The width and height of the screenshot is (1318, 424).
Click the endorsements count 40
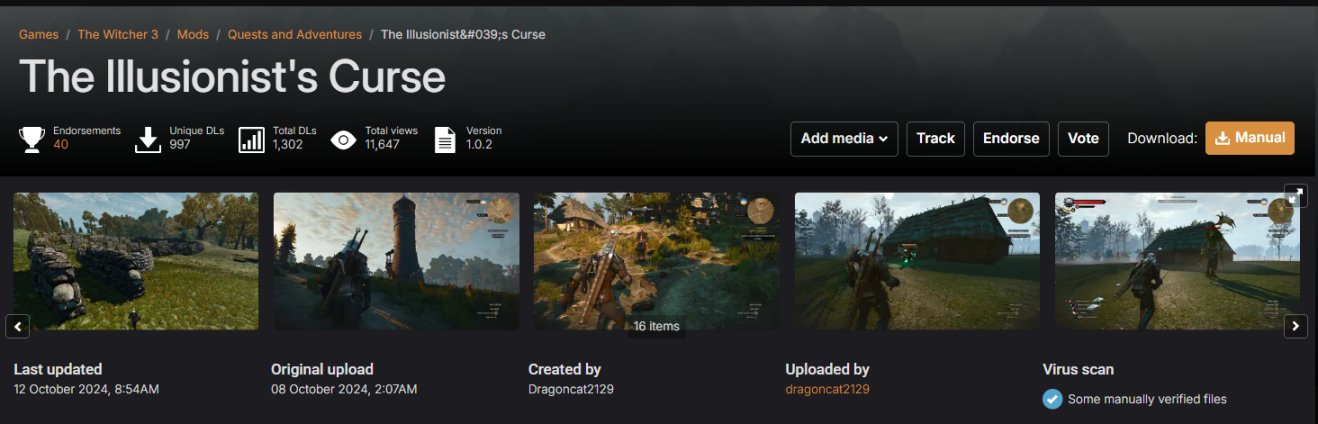(x=60, y=145)
